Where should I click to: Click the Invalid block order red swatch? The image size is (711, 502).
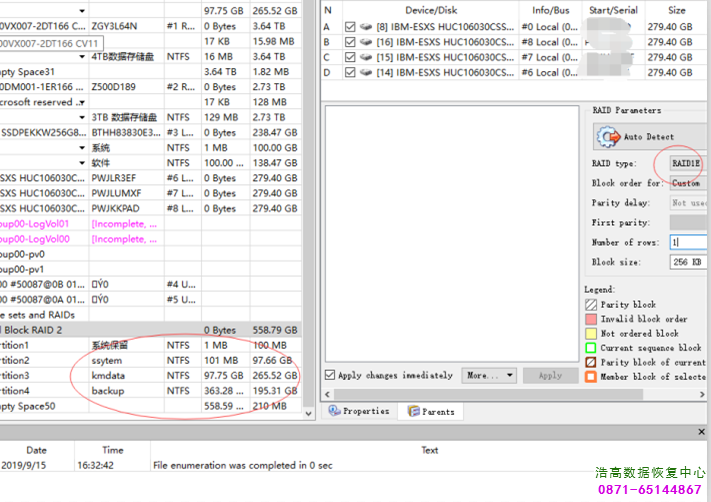(591, 319)
